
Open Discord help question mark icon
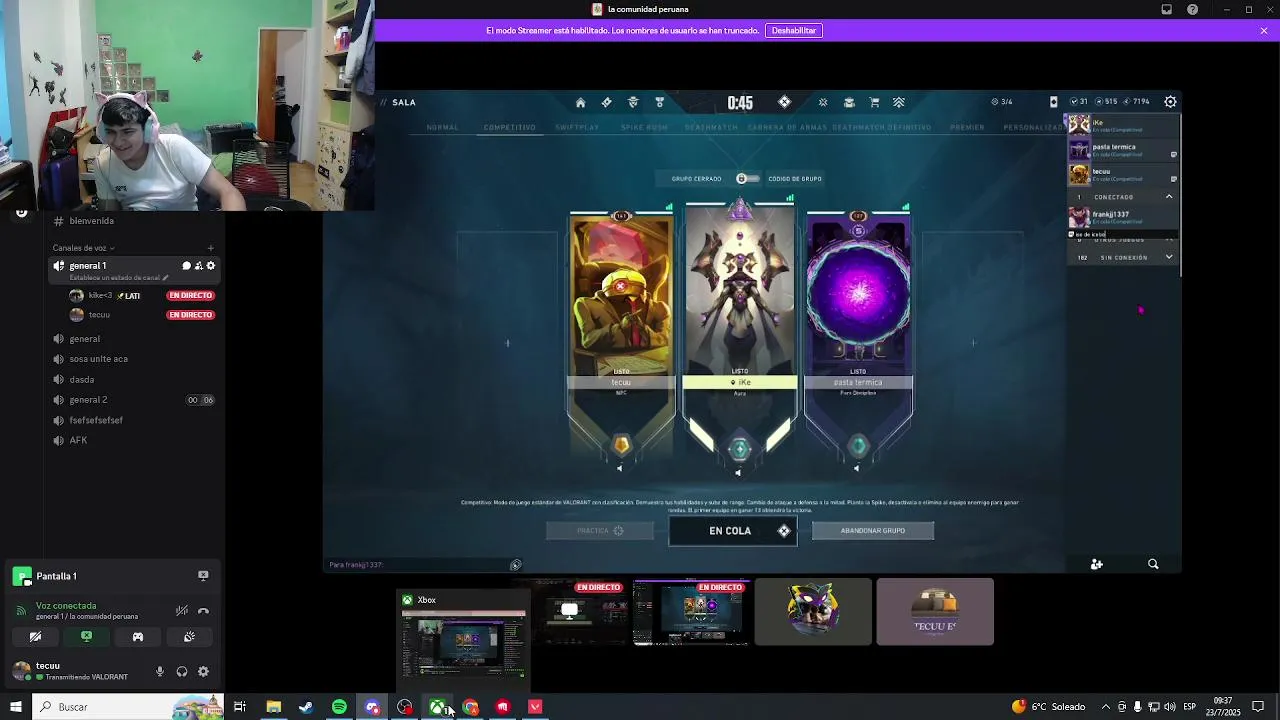tap(1192, 9)
